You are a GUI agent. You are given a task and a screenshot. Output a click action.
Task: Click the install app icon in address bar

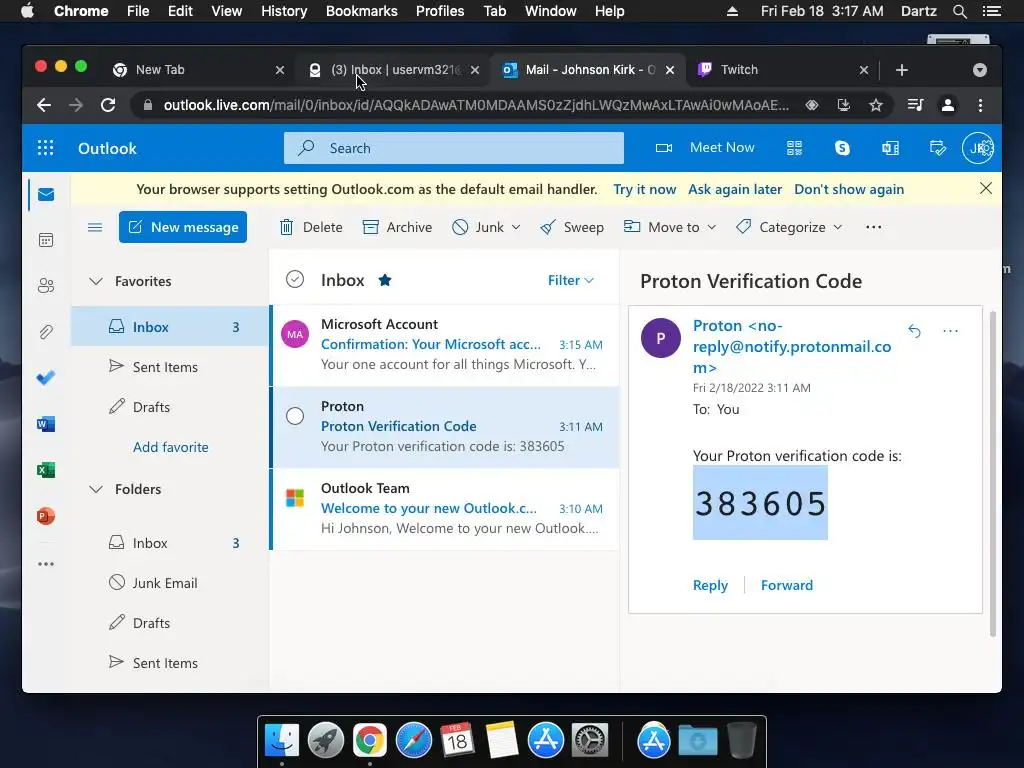click(x=844, y=105)
